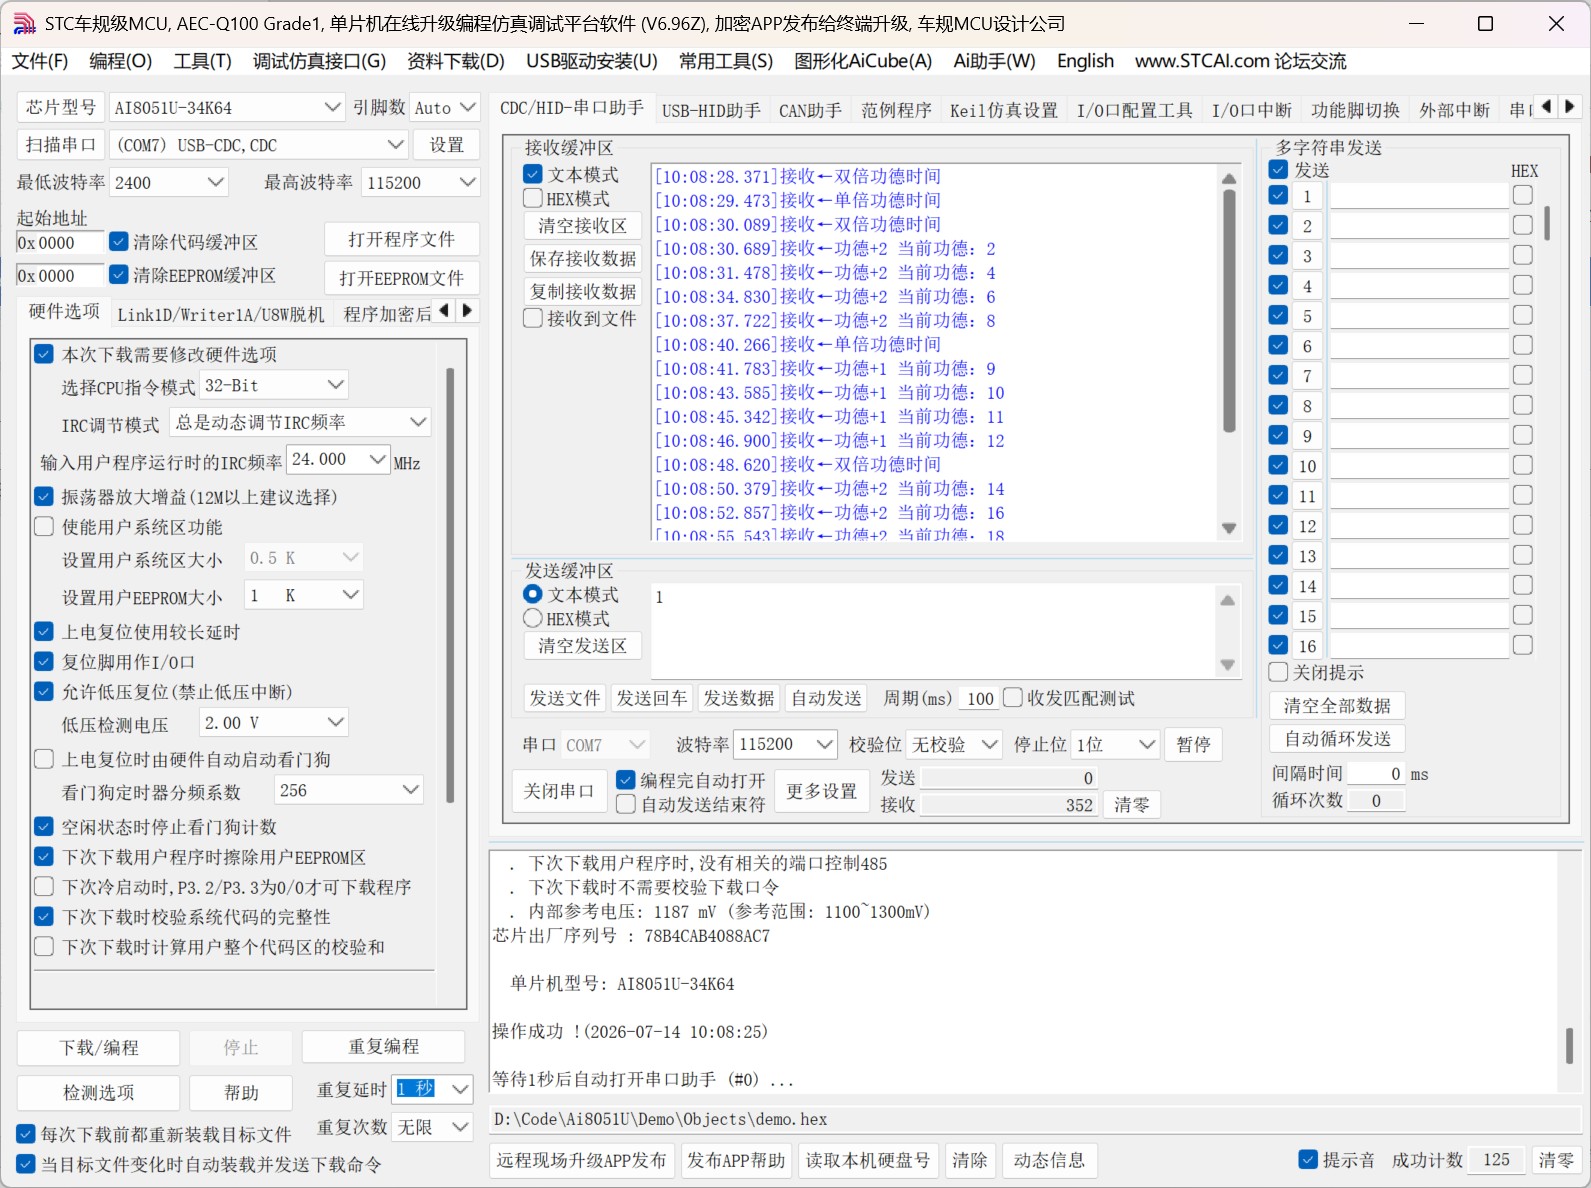Enable 关闭提示 checkbox
The image size is (1591, 1188).
pyautogui.click(x=1278, y=672)
